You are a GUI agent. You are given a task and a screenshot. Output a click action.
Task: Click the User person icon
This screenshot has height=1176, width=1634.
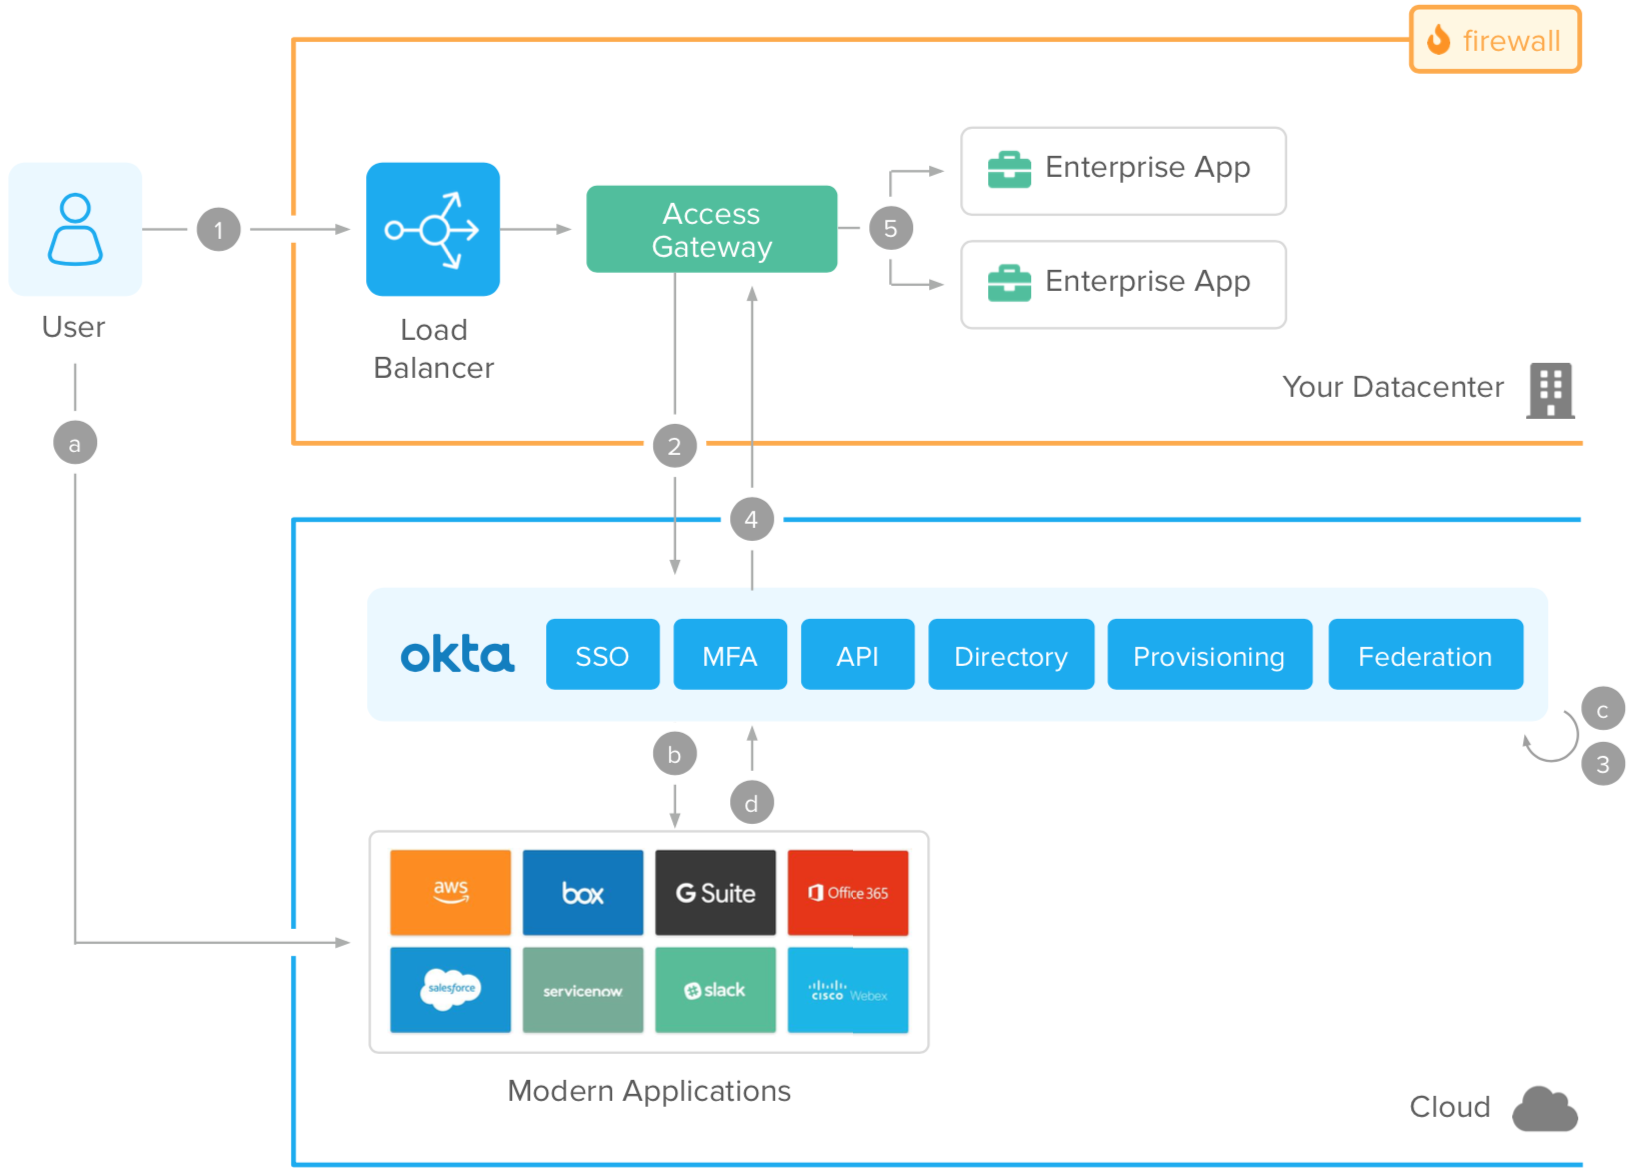pyautogui.click(x=75, y=229)
